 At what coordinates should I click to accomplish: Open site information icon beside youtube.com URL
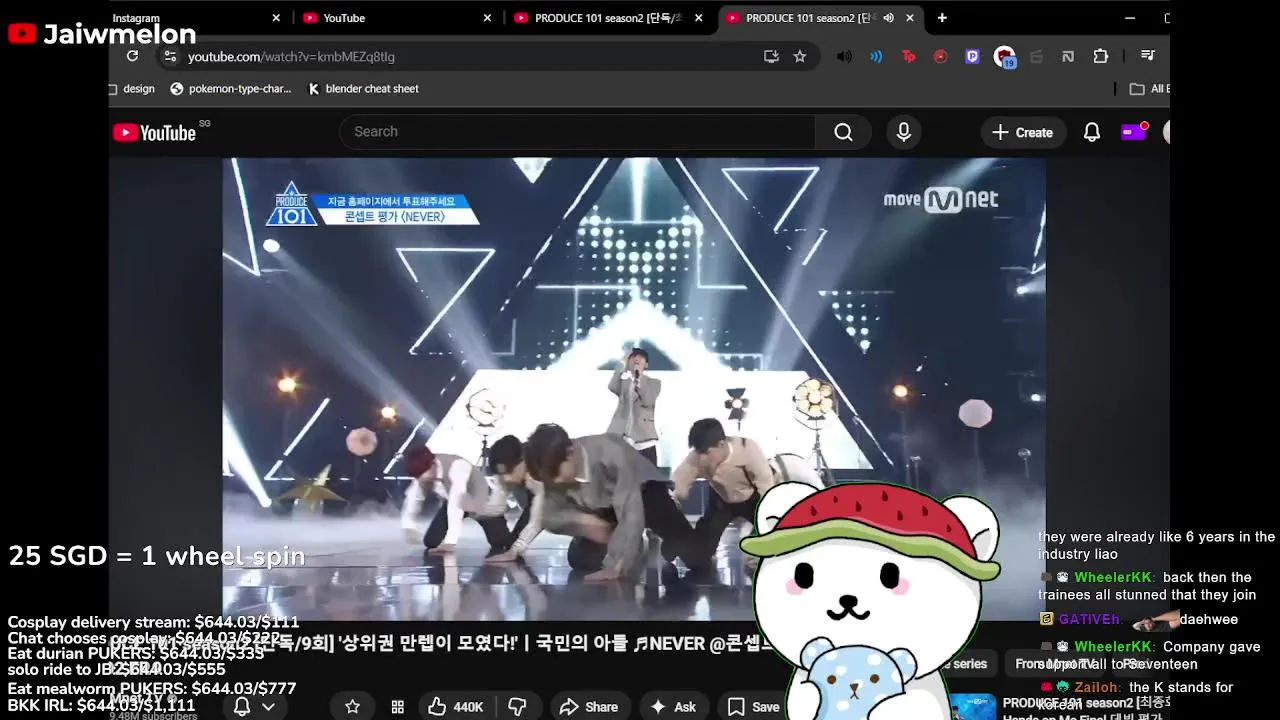coord(169,57)
